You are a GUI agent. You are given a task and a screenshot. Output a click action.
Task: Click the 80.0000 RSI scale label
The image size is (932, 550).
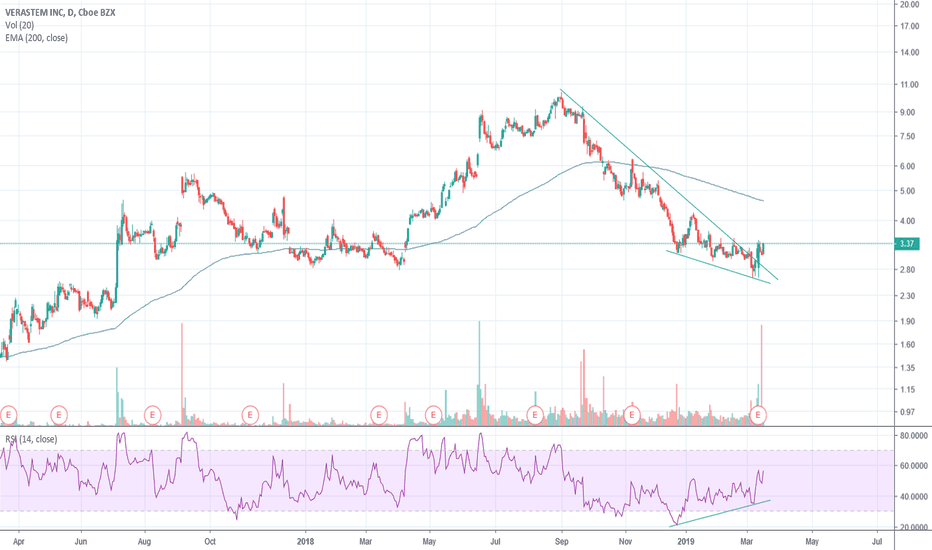[x=914, y=436]
